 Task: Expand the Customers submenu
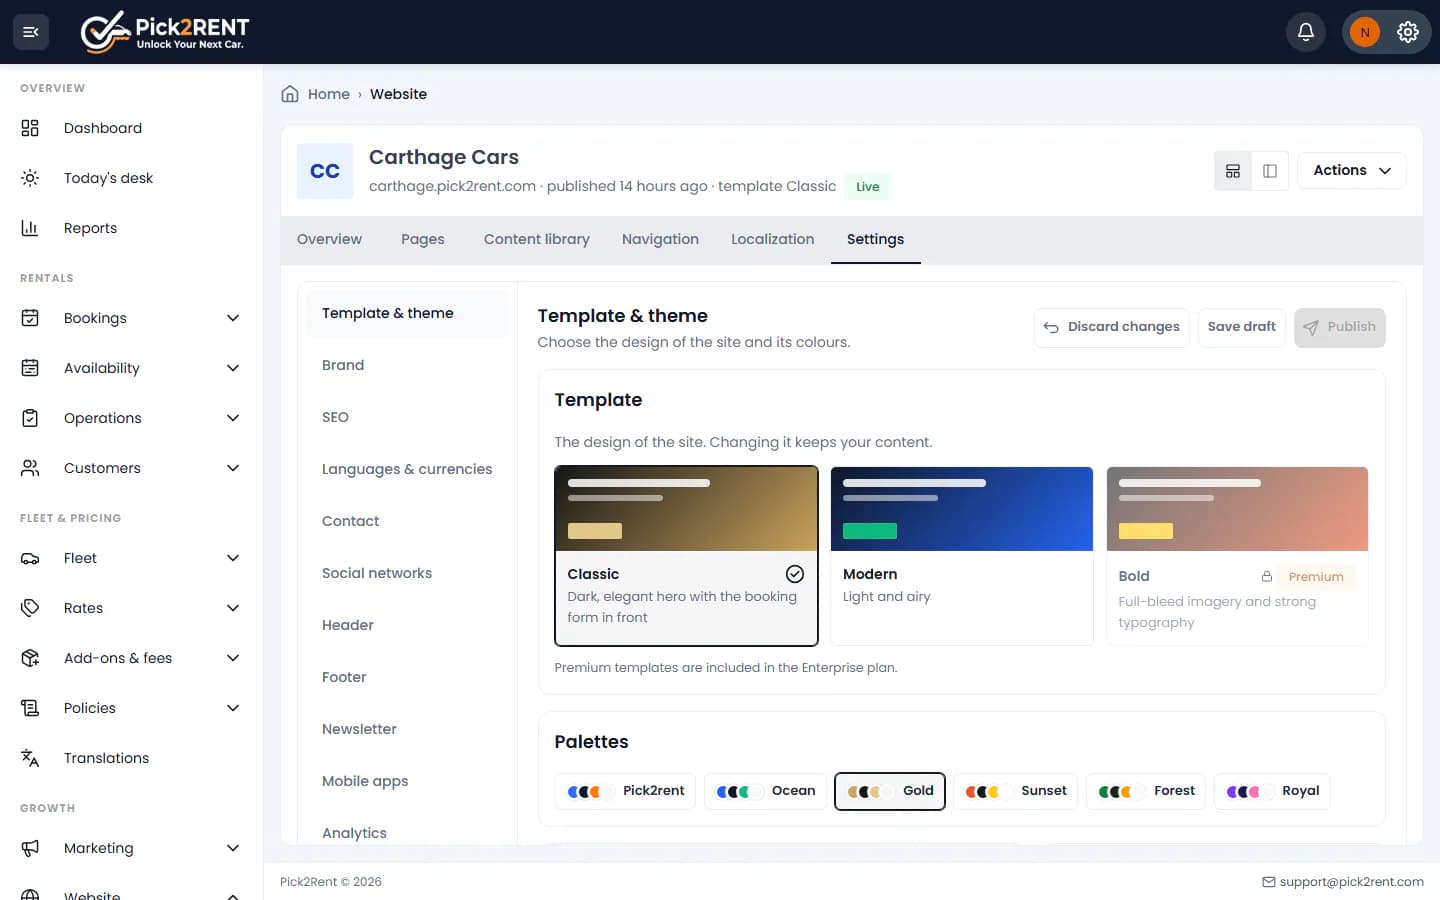coord(233,468)
